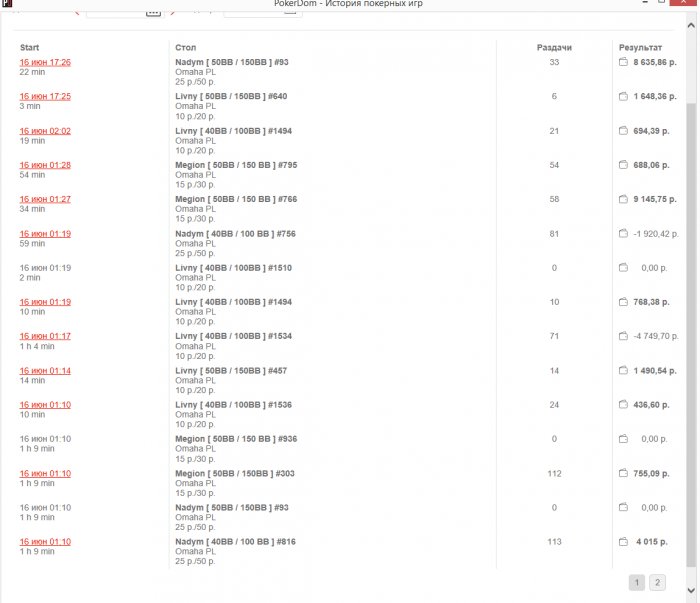Viewport: 700px width, 603px height.
Task: Click the Раздачи column header
Action: (554, 47)
